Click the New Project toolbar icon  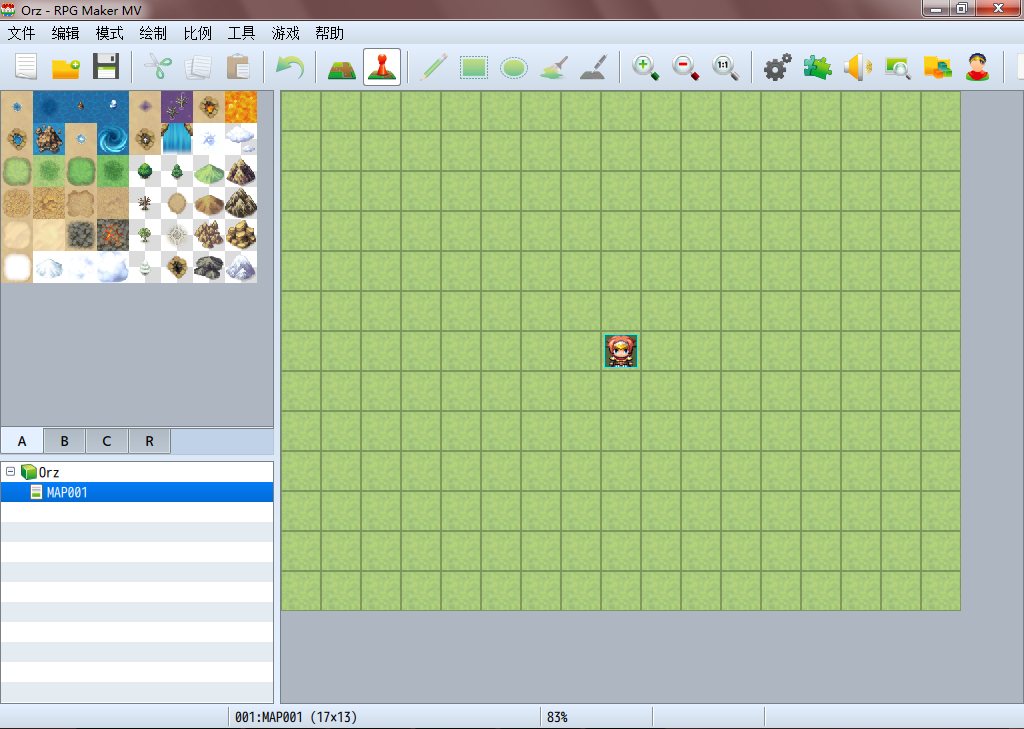point(26,67)
